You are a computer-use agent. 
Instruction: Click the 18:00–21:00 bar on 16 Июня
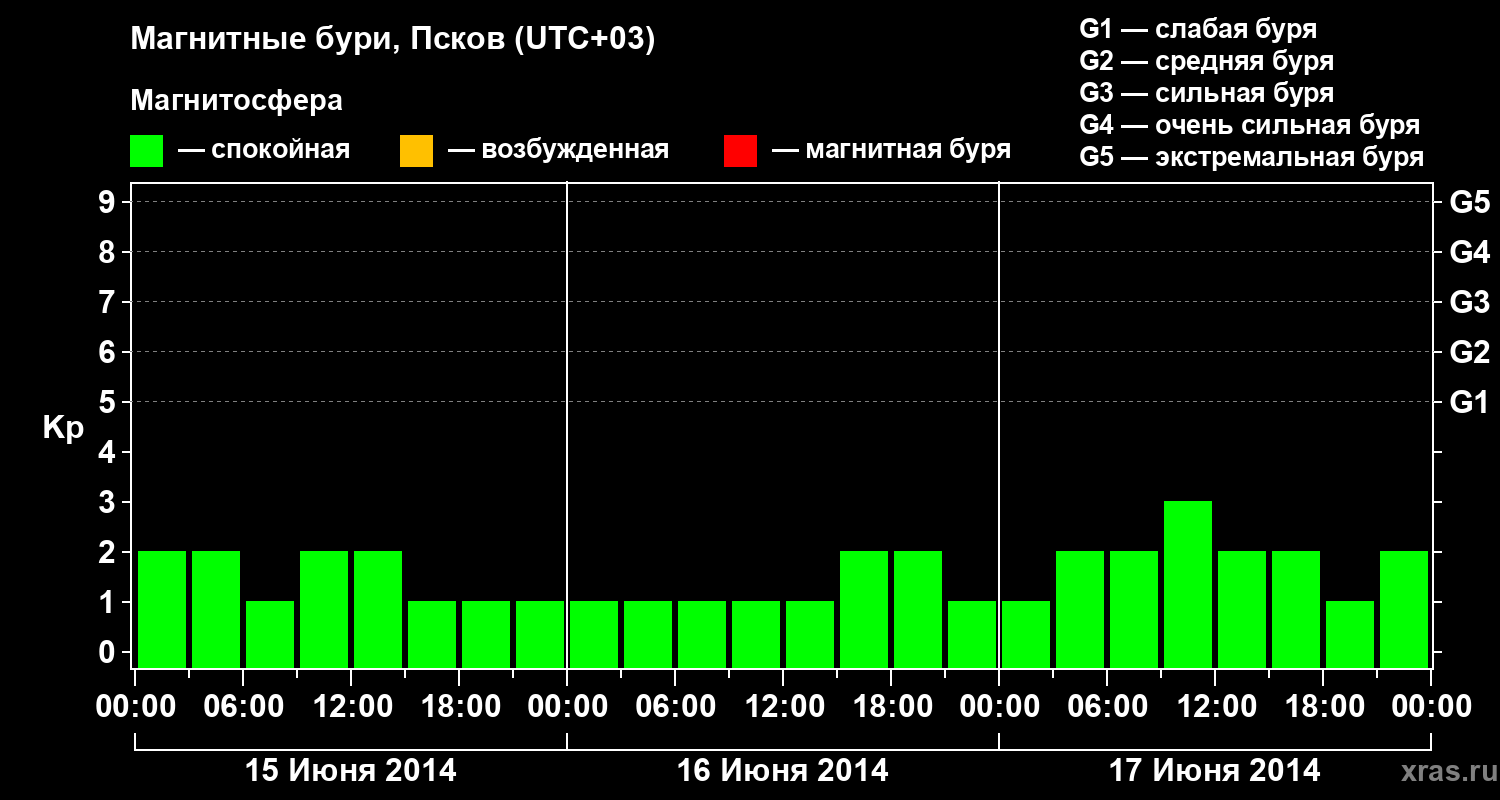pyautogui.click(x=918, y=609)
